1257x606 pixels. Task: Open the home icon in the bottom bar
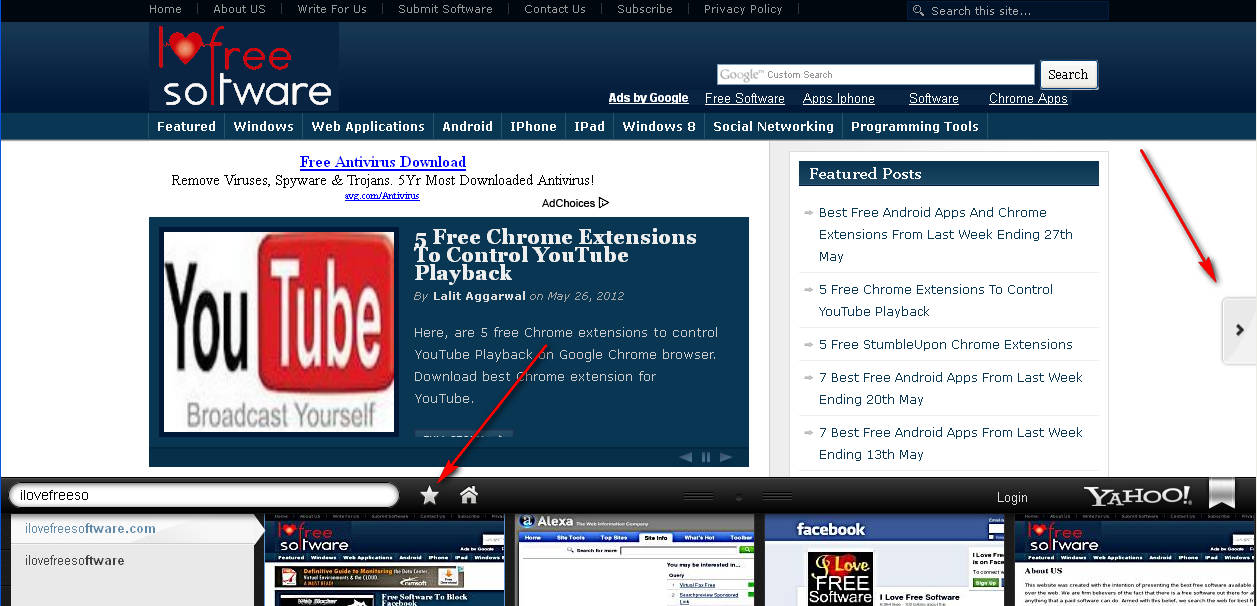tap(468, 495)
